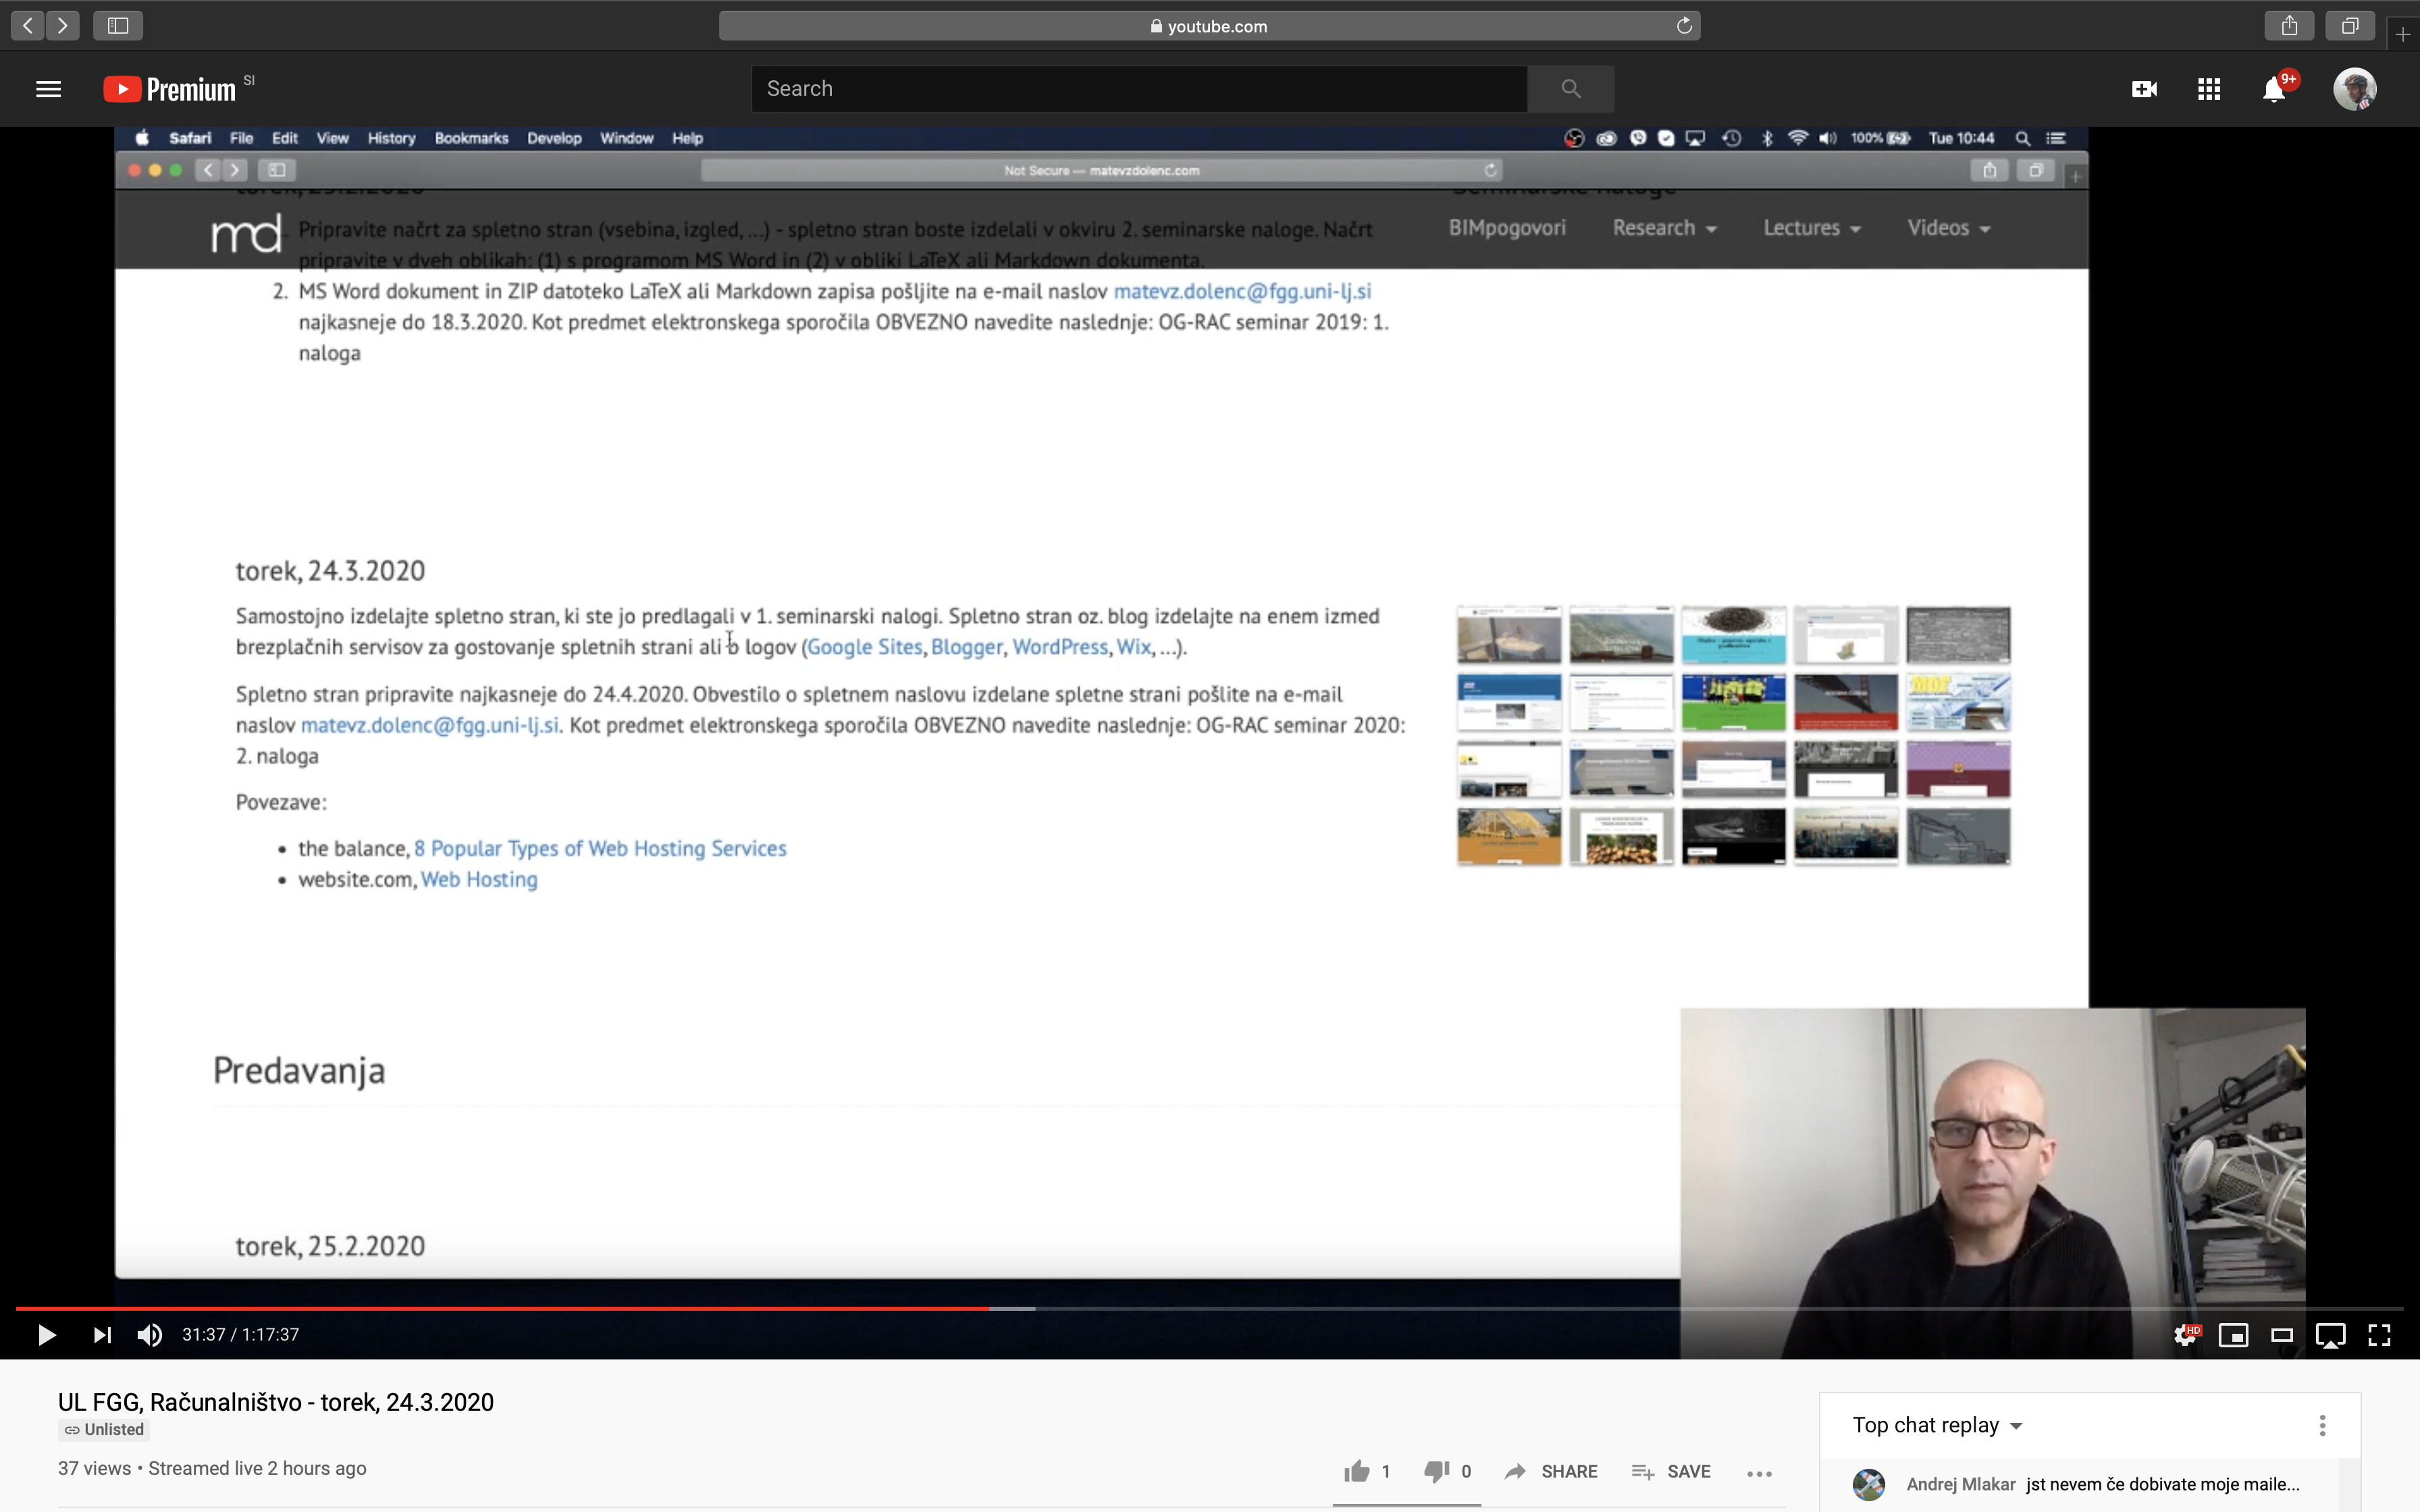Click the md logo in recorded page

click(246, 233)
